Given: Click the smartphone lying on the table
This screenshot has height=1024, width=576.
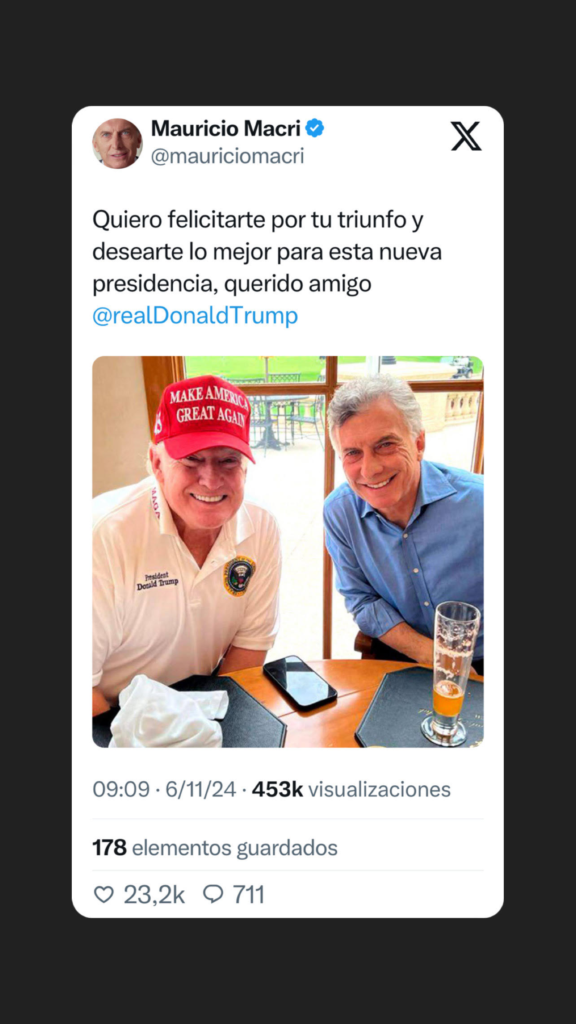Looking at the screenshot, I should (300, 682).
